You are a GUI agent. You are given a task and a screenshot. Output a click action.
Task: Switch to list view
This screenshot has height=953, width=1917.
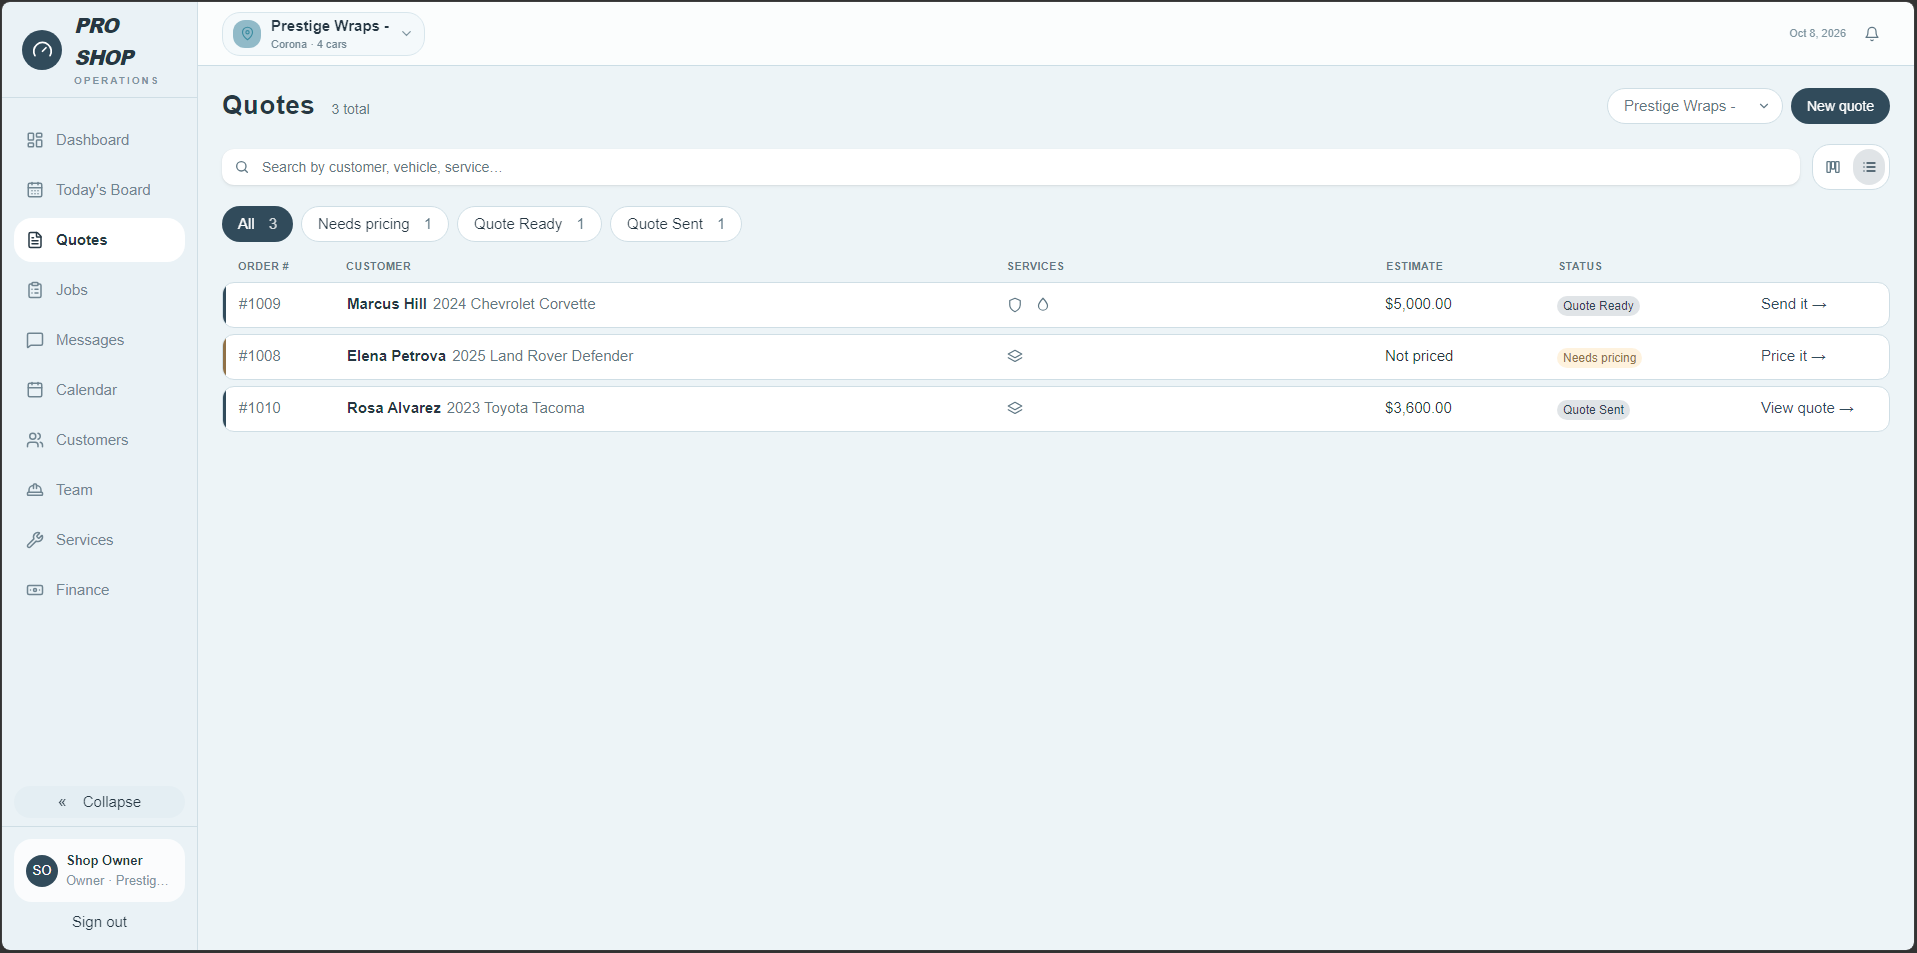click(x=1869, y=167)
